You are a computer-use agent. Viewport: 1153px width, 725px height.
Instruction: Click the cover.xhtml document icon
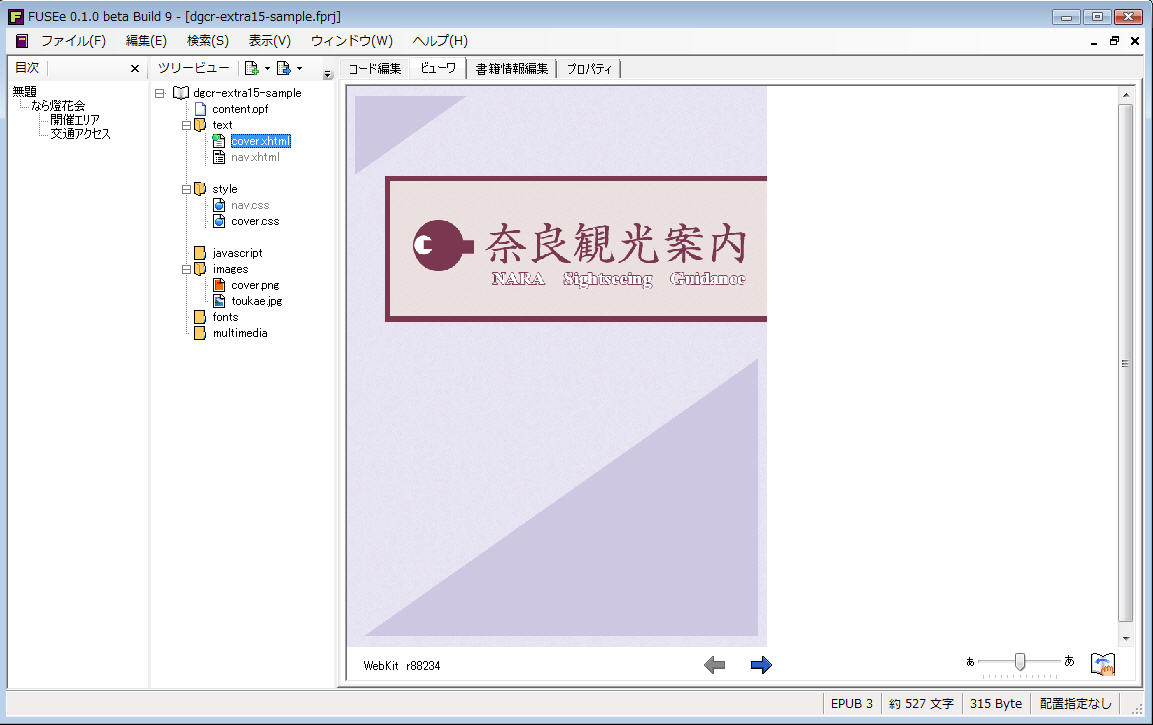click(218, 141)
